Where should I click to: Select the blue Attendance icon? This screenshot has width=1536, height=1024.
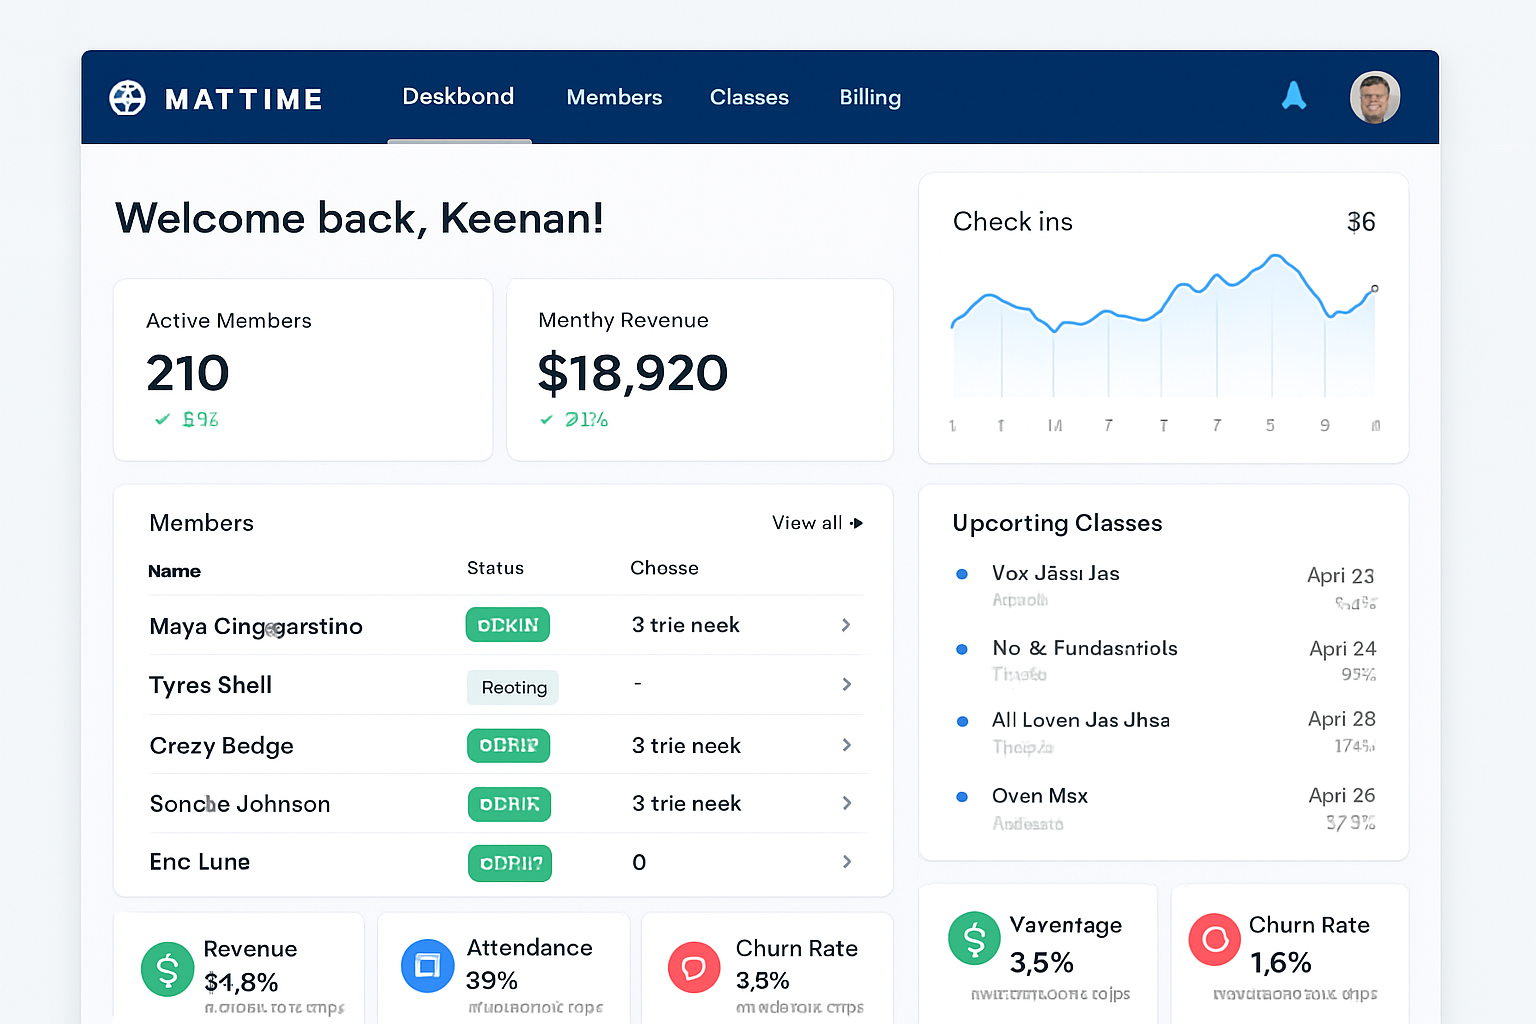[427, 965]
